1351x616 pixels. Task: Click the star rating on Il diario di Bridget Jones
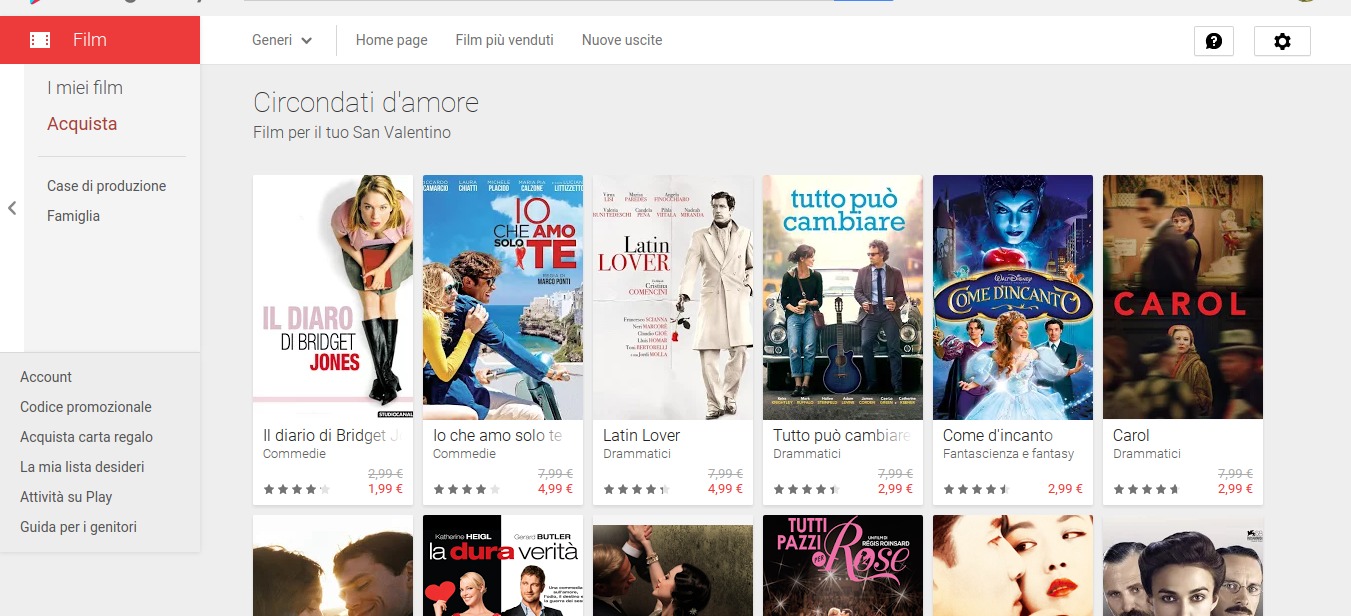tap(296, 490)
